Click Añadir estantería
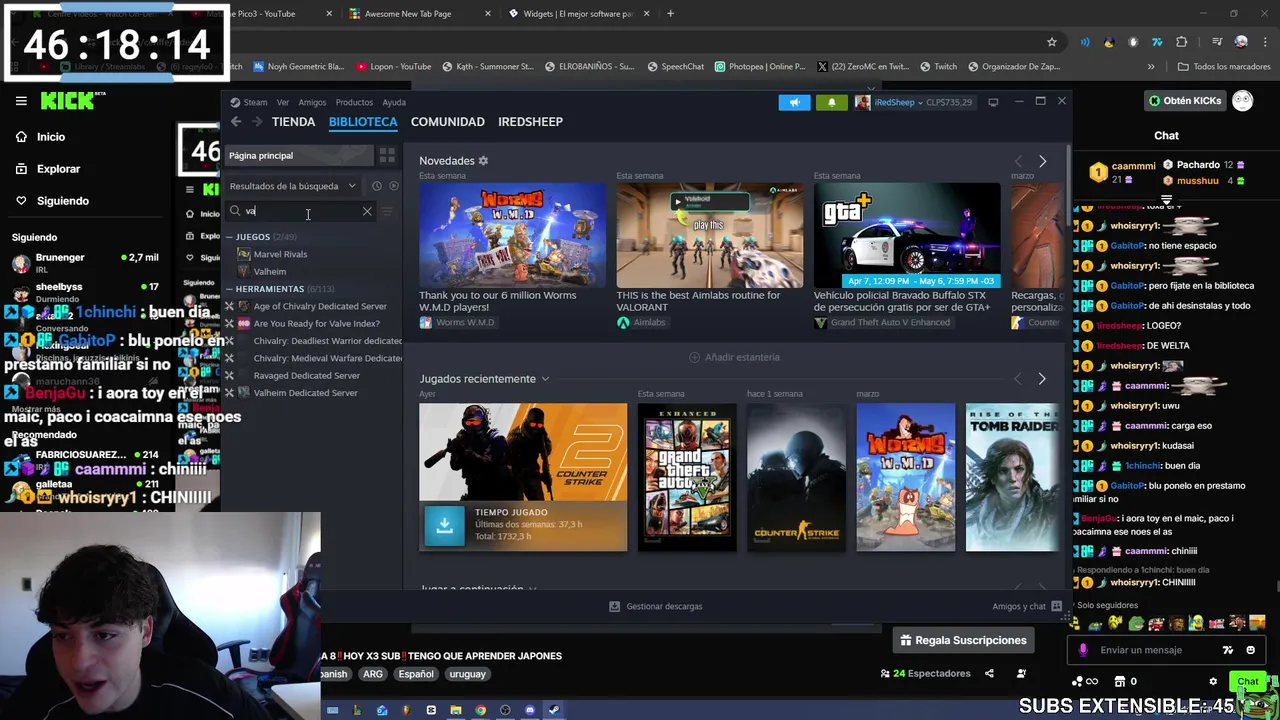The width and height of the screenshot is (1280, 720). pyautogui.click(x=734, y=357)
